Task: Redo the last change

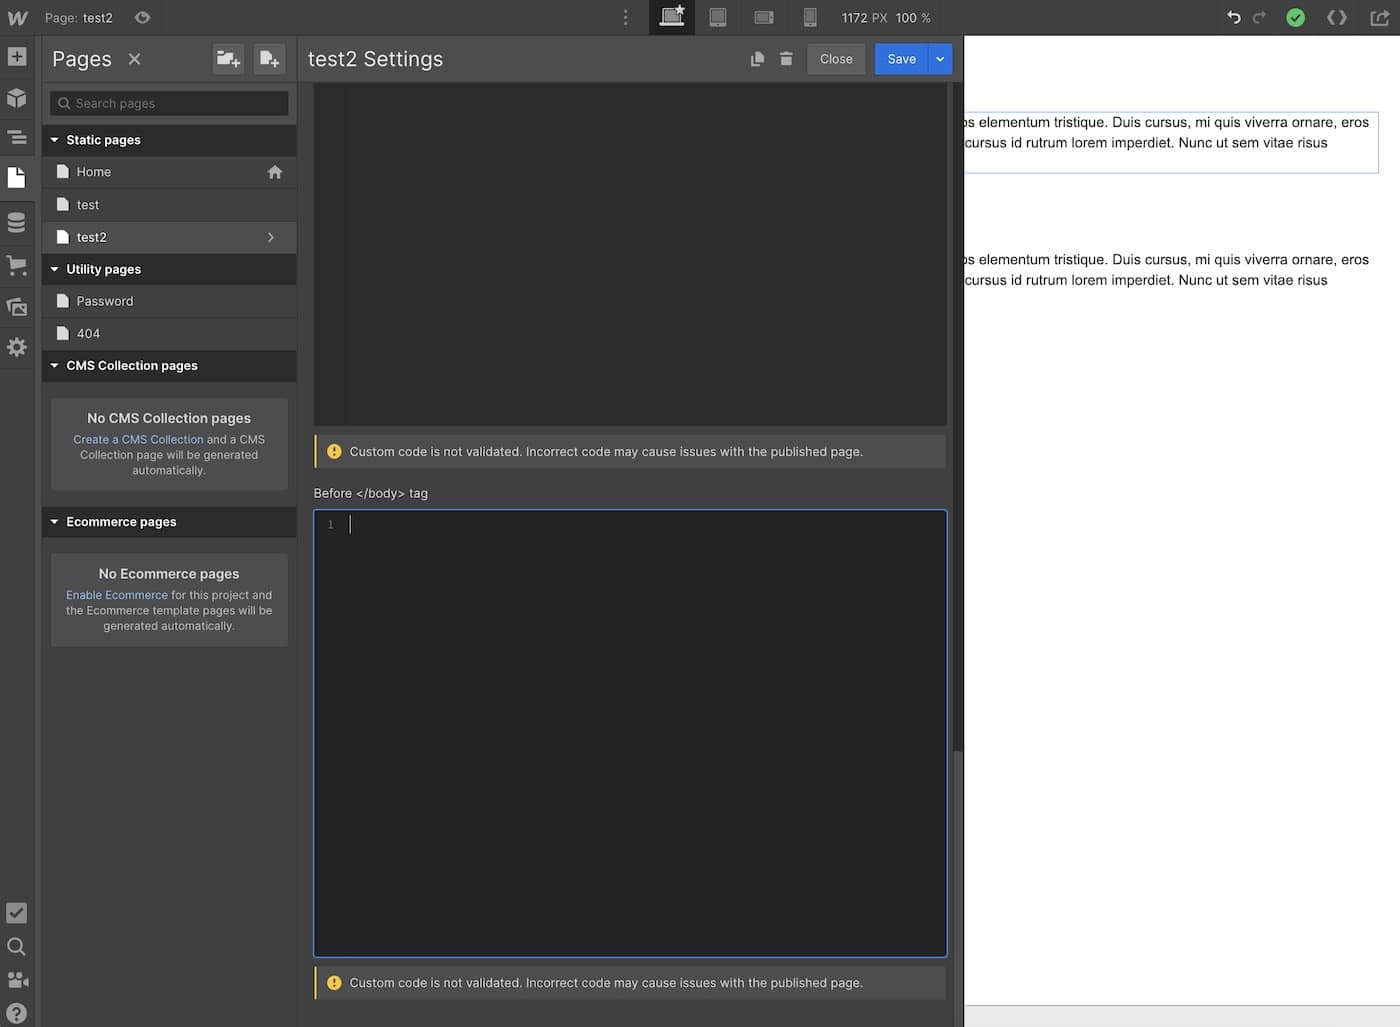Action: tap(1259, 18)
